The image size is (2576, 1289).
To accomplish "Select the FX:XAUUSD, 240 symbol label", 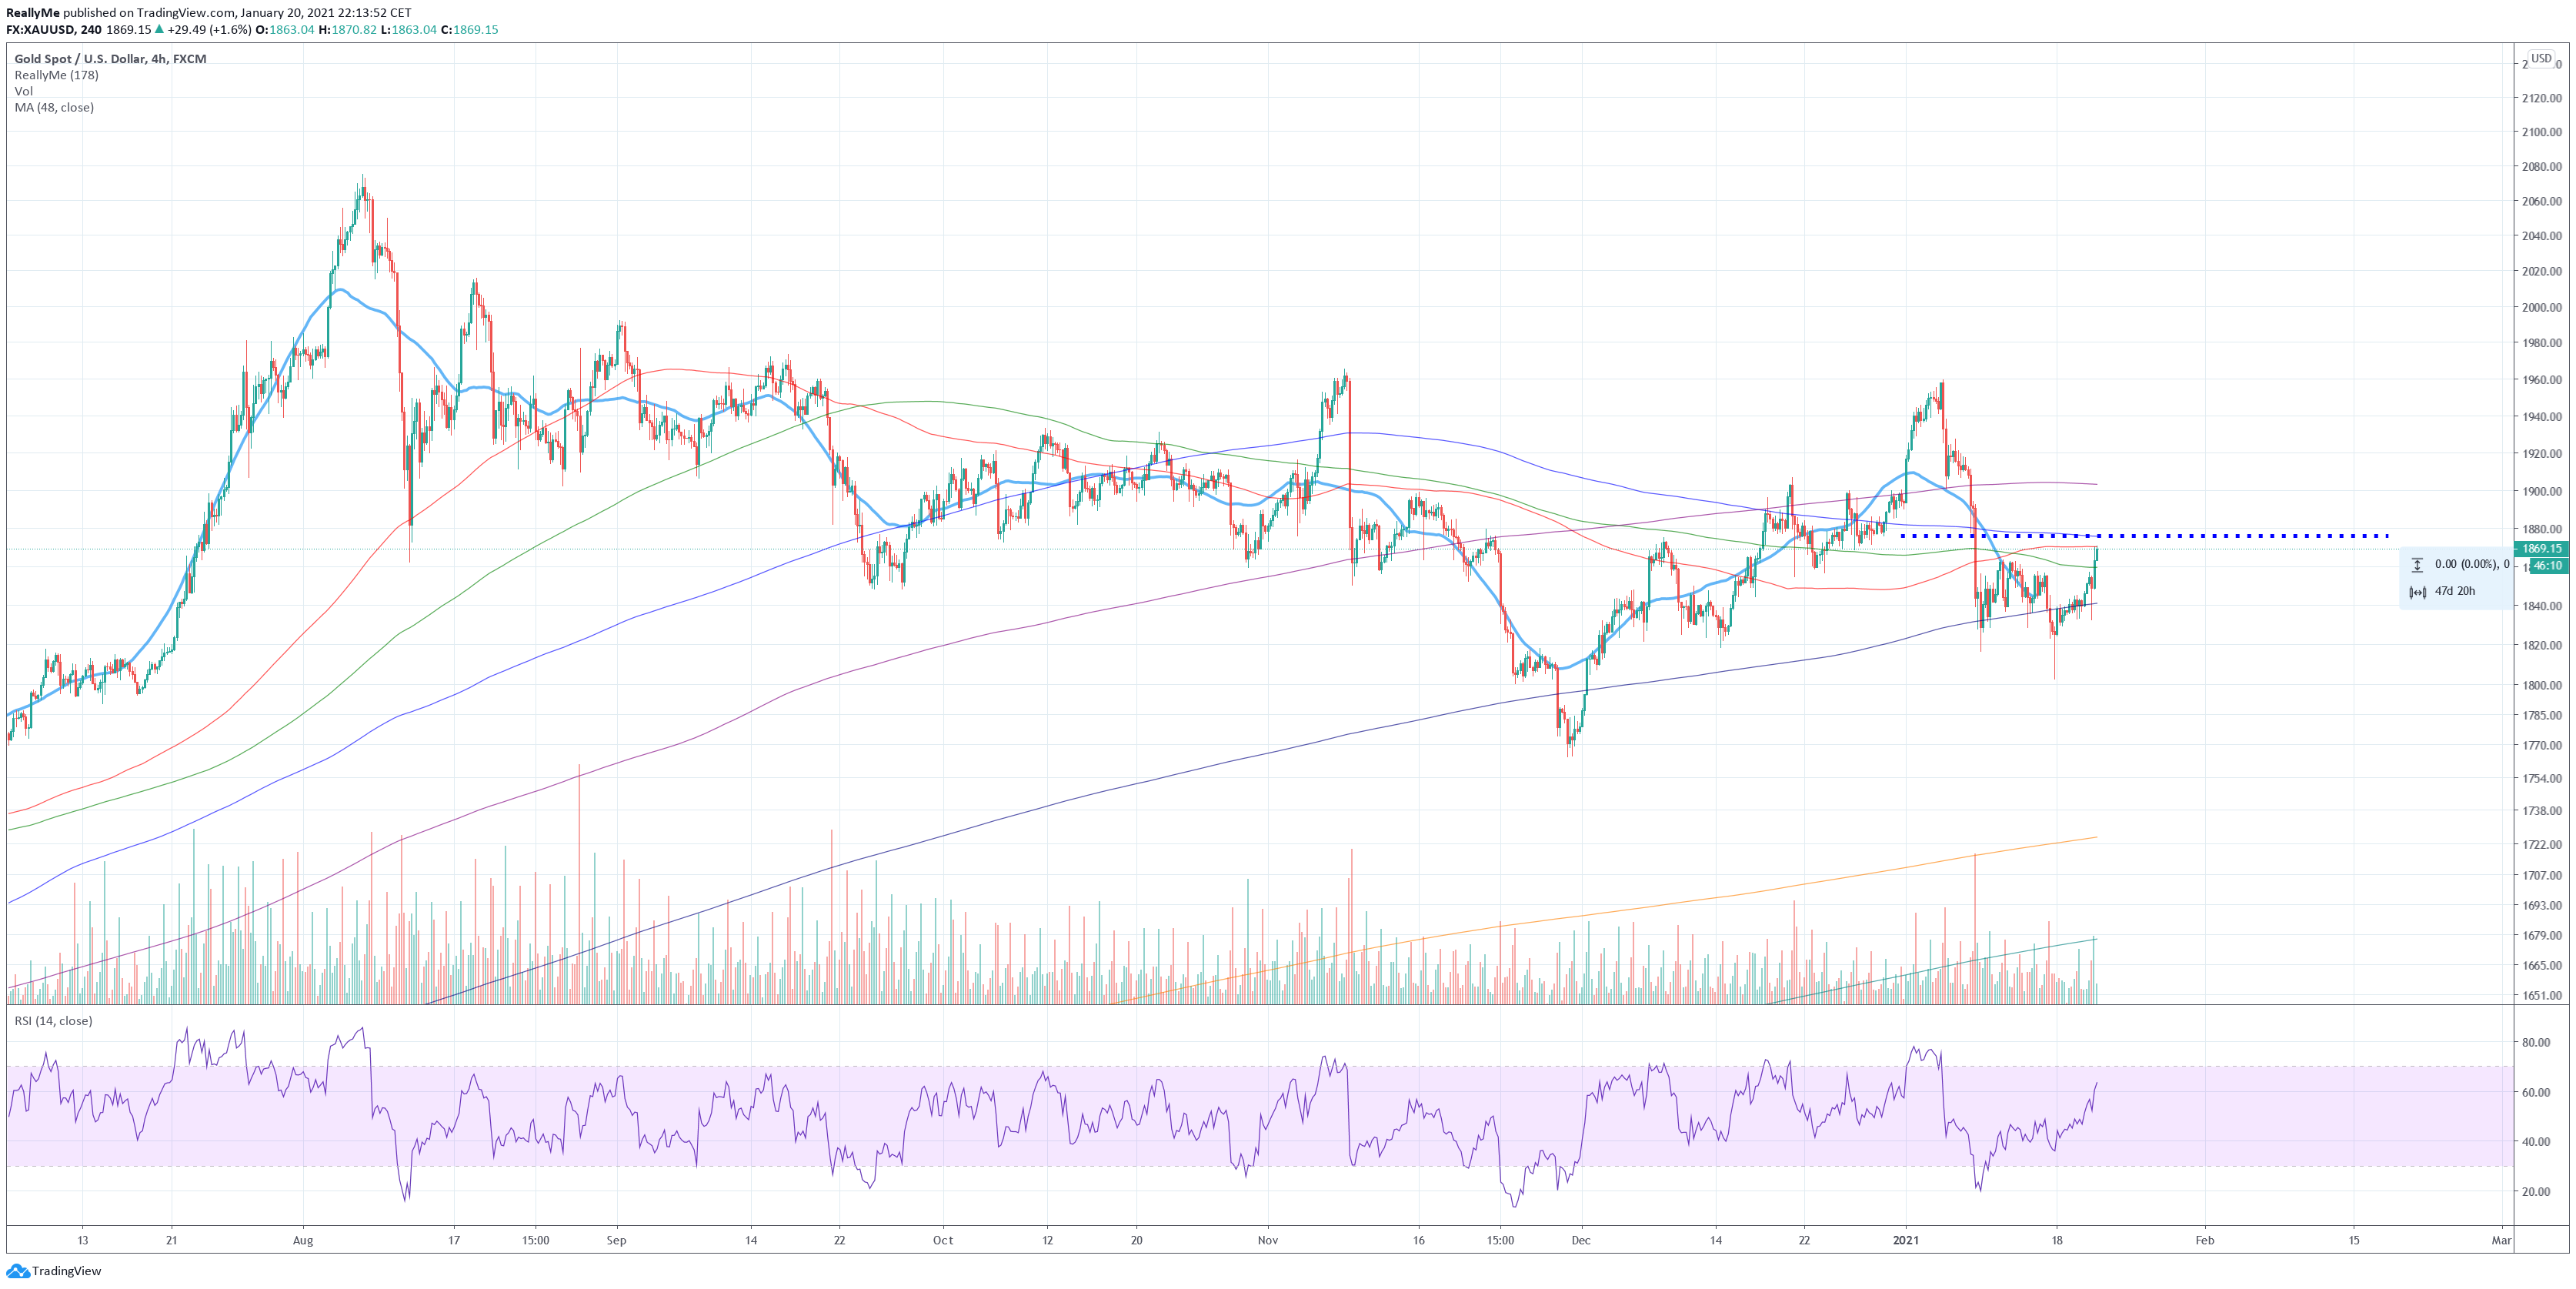I will coord(54,29).
